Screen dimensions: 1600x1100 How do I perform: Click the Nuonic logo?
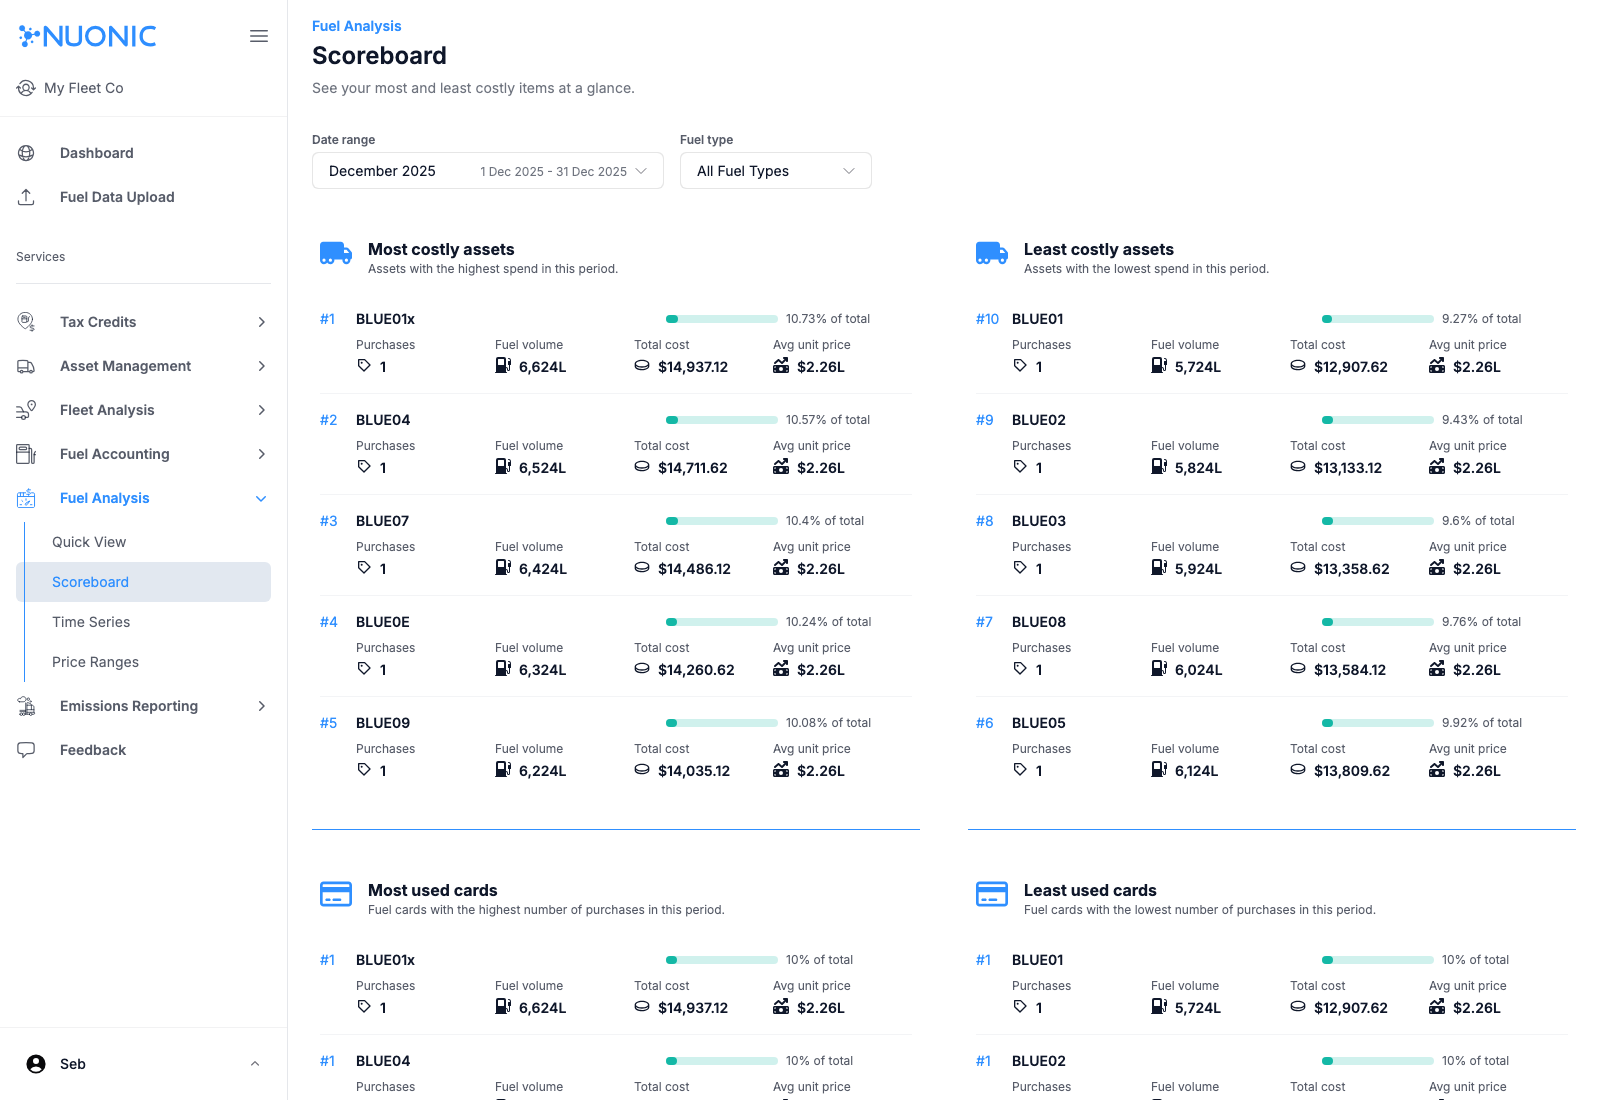click(88, 36)
